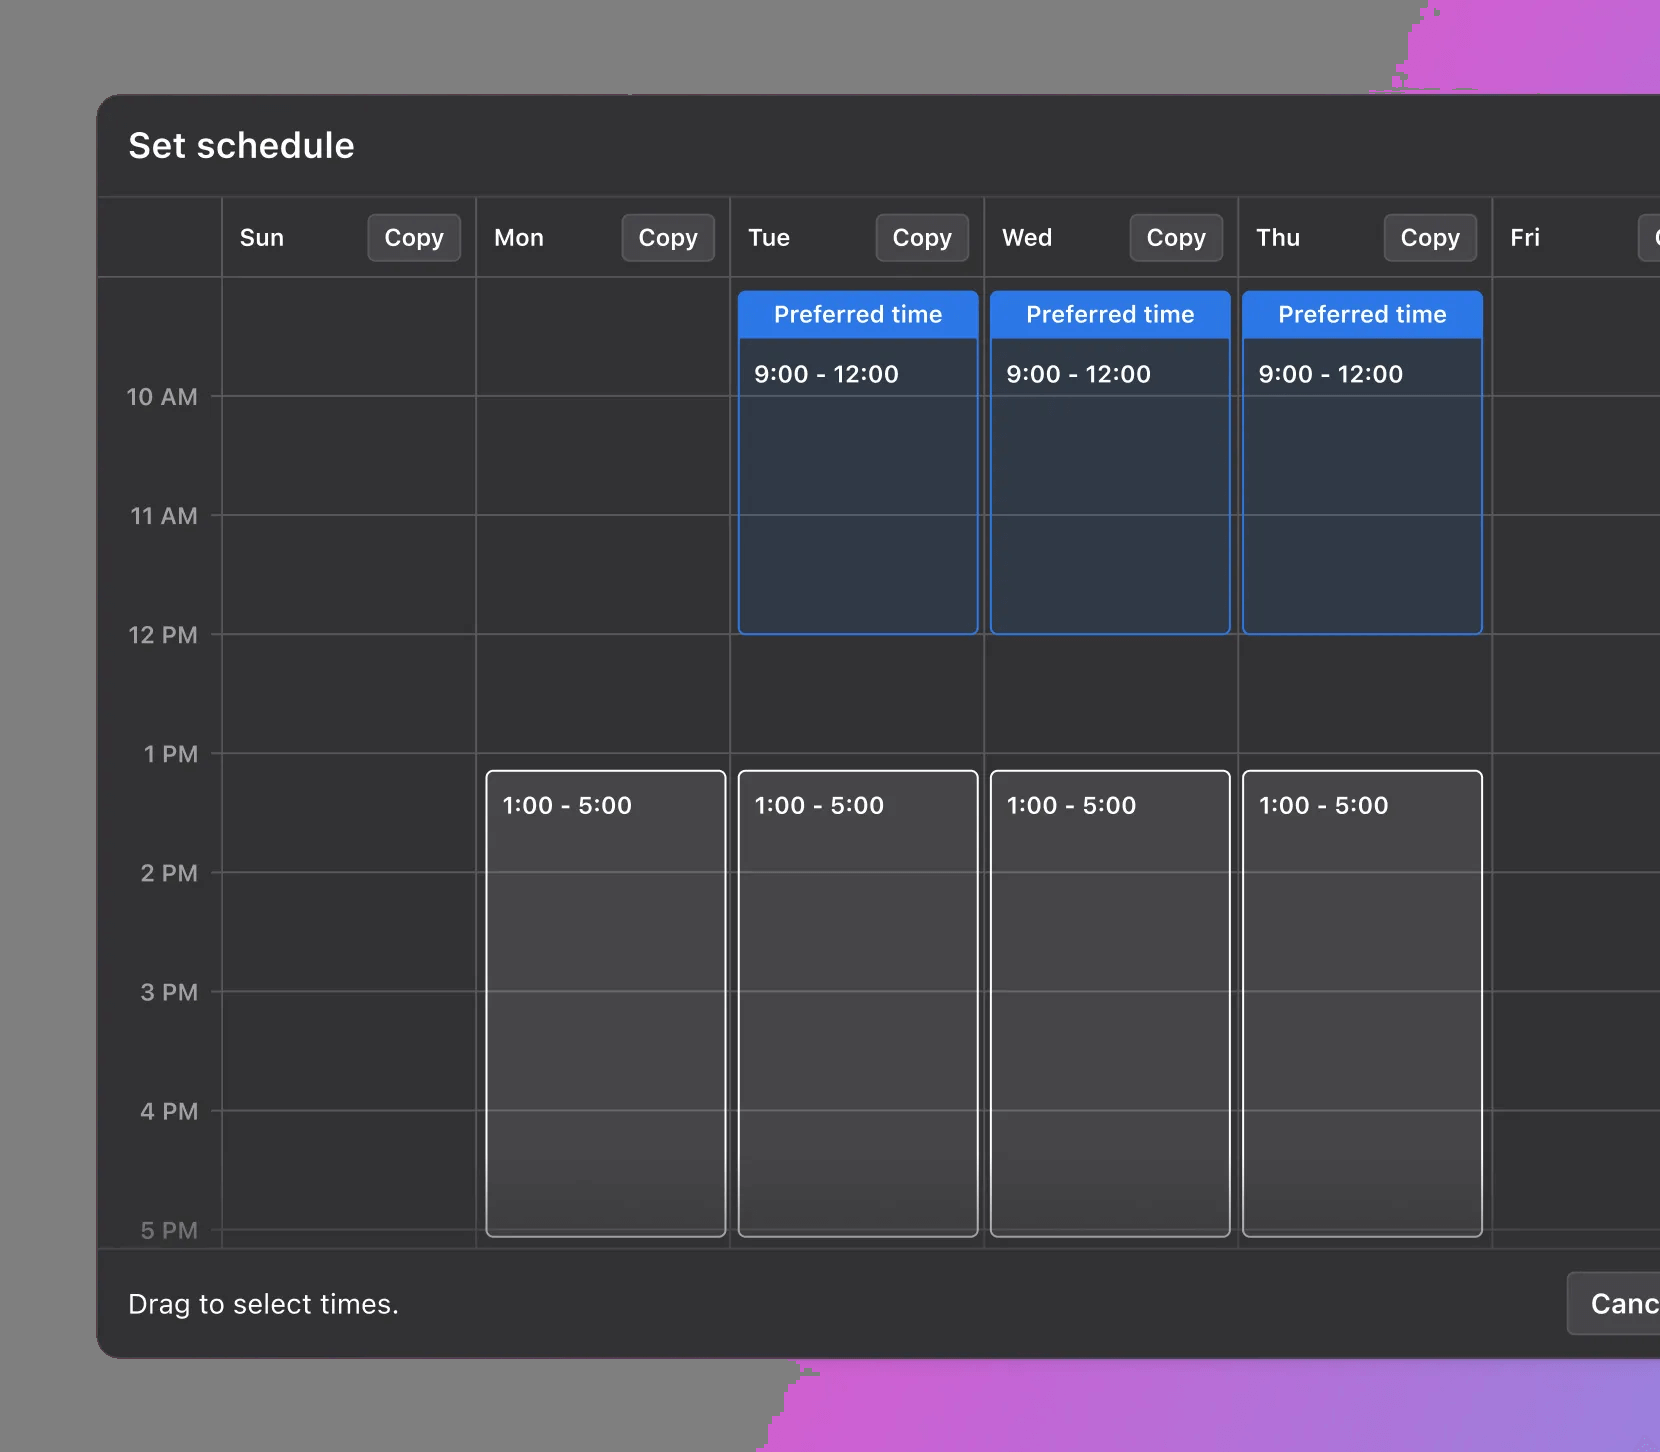Pick Thursday's 1:00 - 5:00 time block
Screen dimensions: 1660x1452
(1361, 1002)
